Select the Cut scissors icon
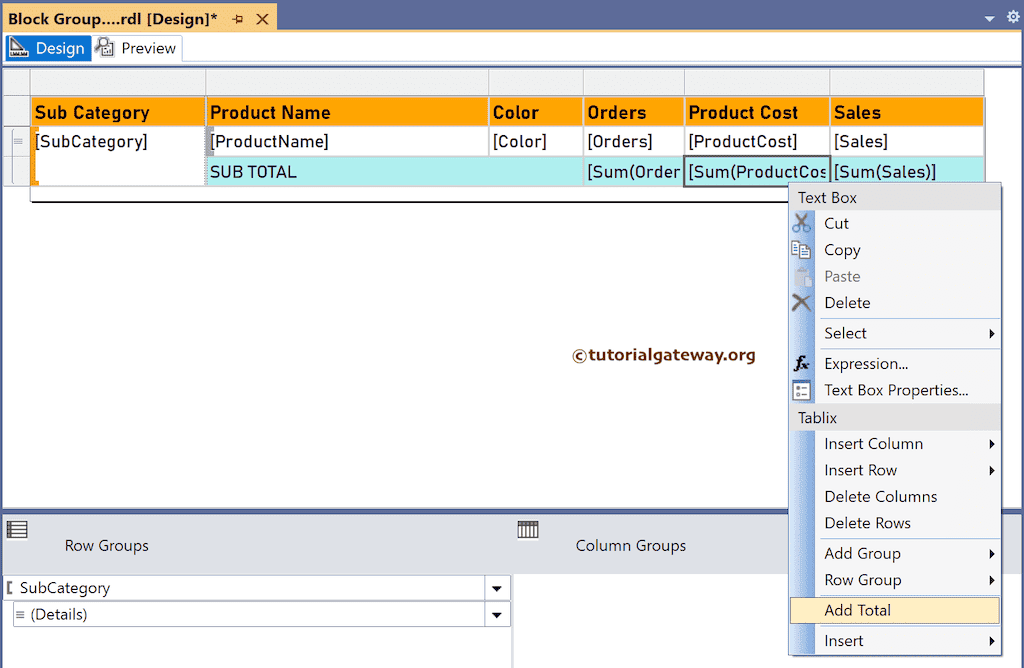The image size is (1024, 668). point(801,223)
